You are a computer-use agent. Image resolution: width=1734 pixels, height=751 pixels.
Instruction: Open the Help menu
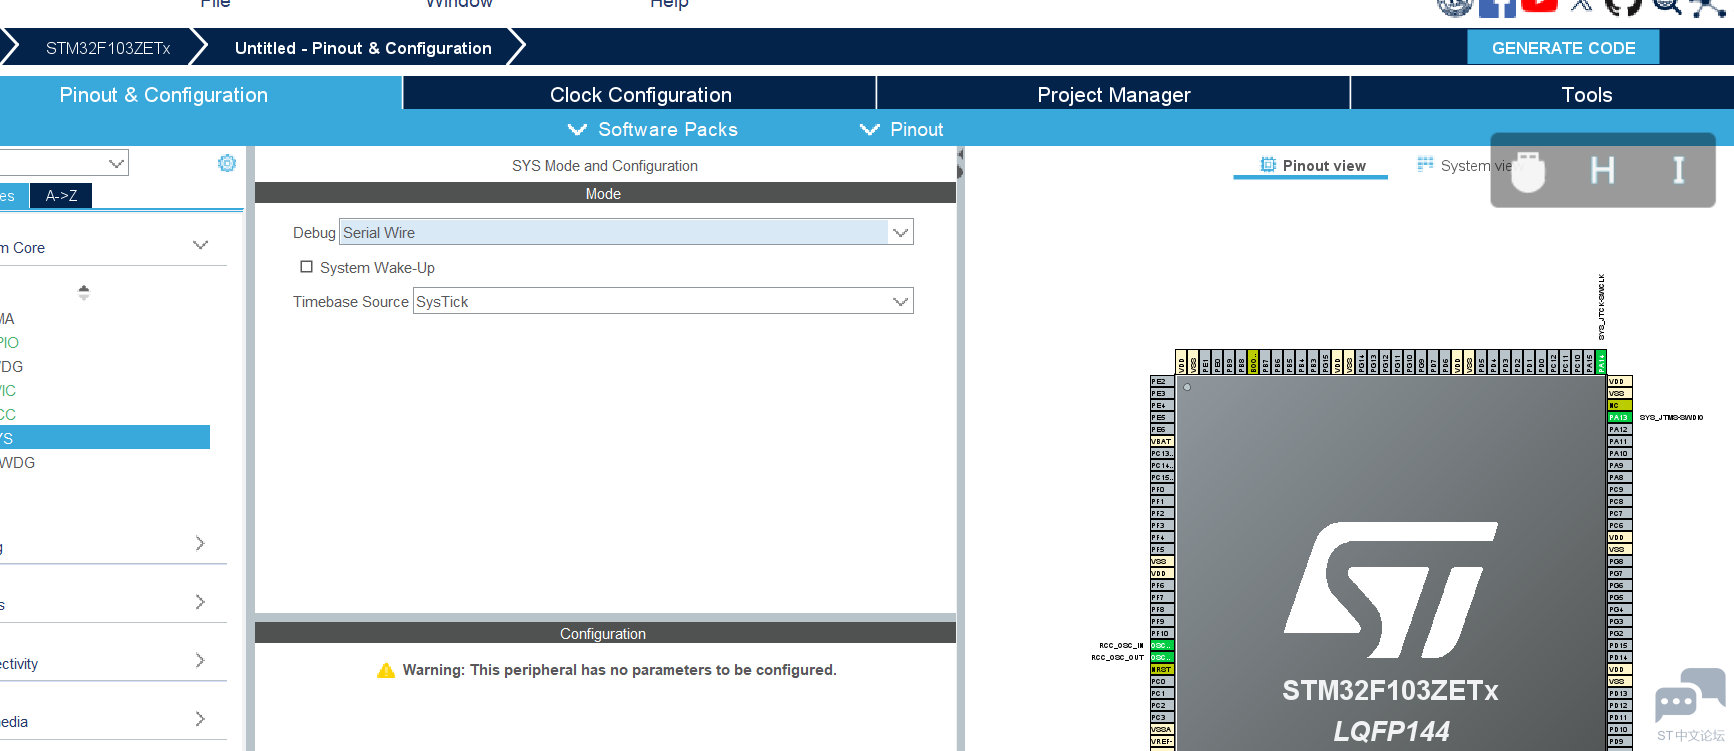tap(669, 4)
